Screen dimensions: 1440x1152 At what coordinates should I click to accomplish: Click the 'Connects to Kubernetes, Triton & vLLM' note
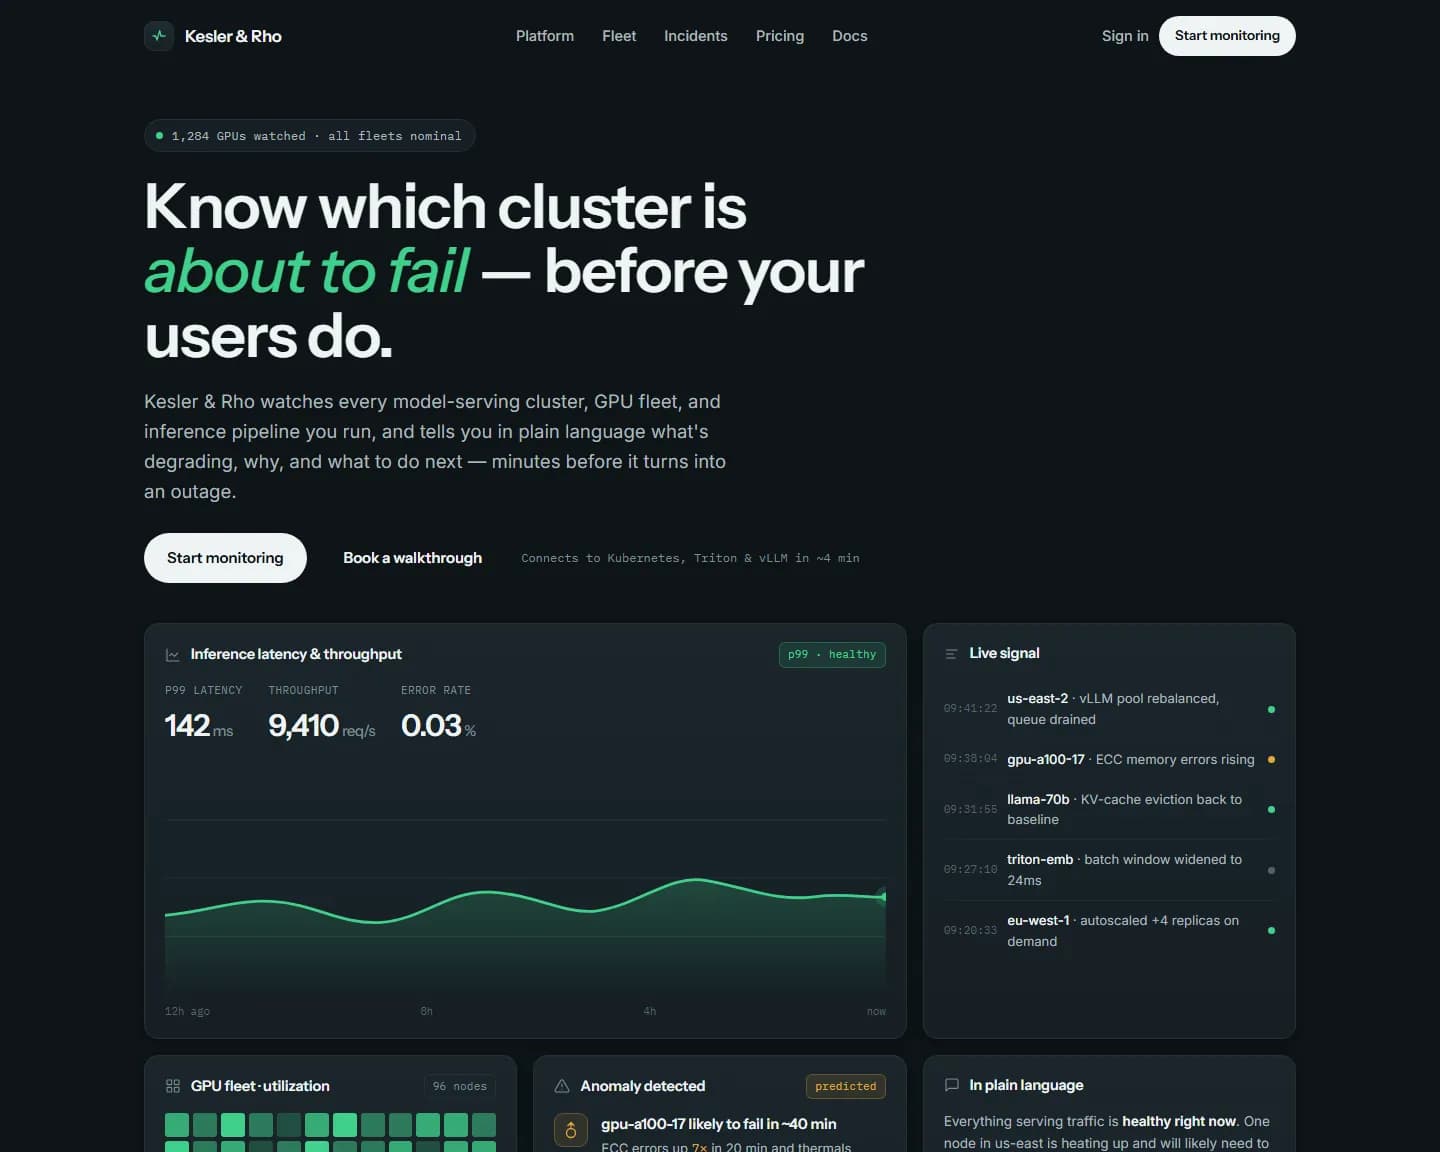click(690, 558)
